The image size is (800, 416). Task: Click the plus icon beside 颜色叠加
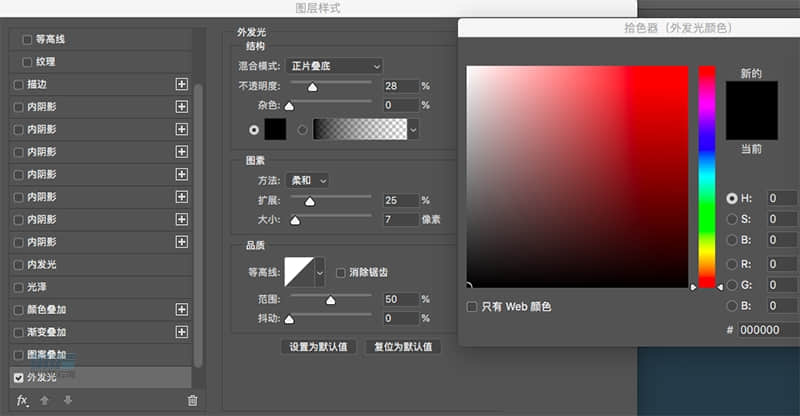point(182,309)
